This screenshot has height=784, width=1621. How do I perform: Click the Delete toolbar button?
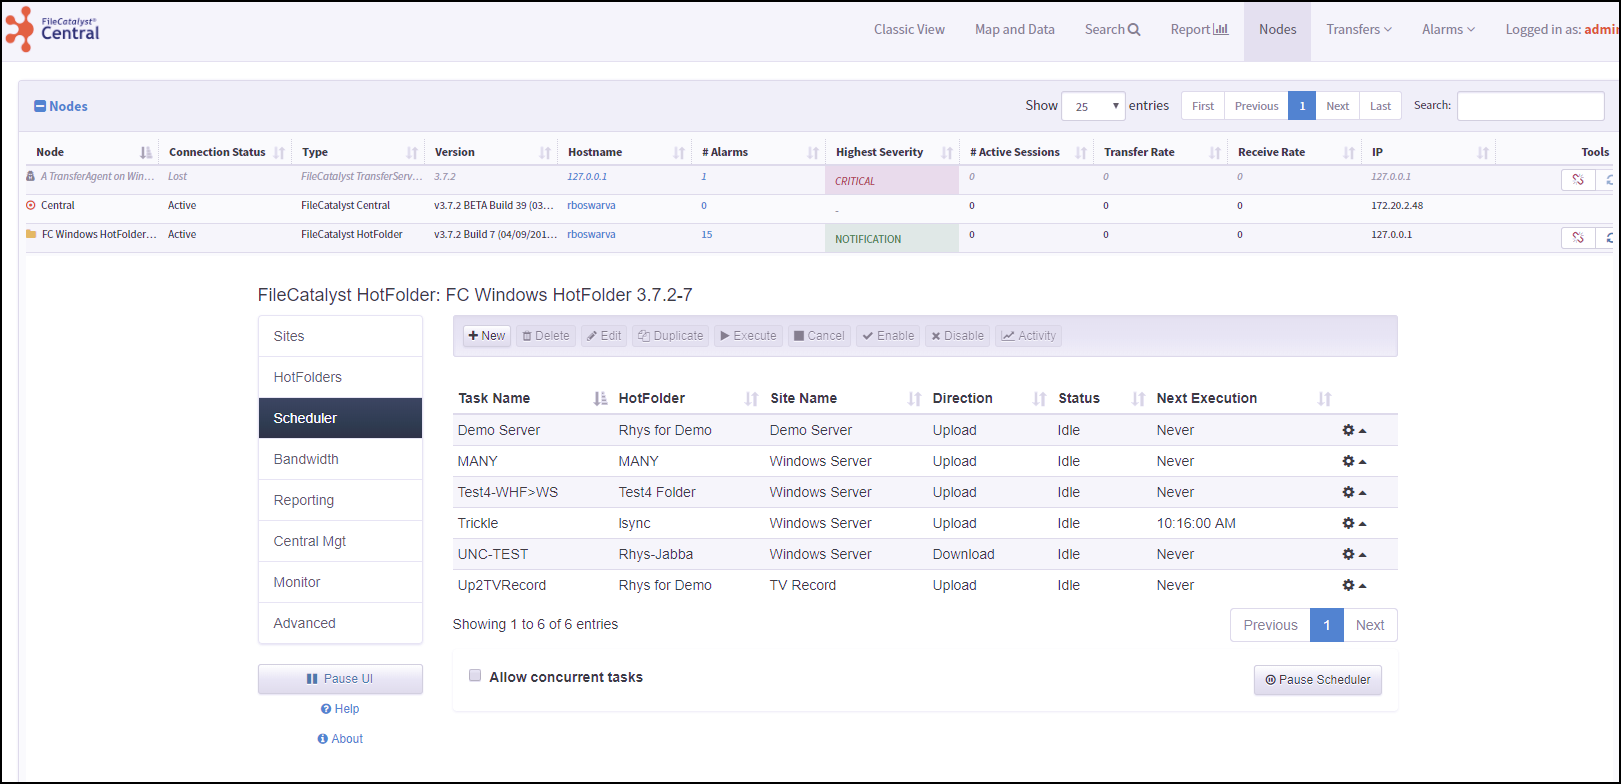(x=545, y=336)
